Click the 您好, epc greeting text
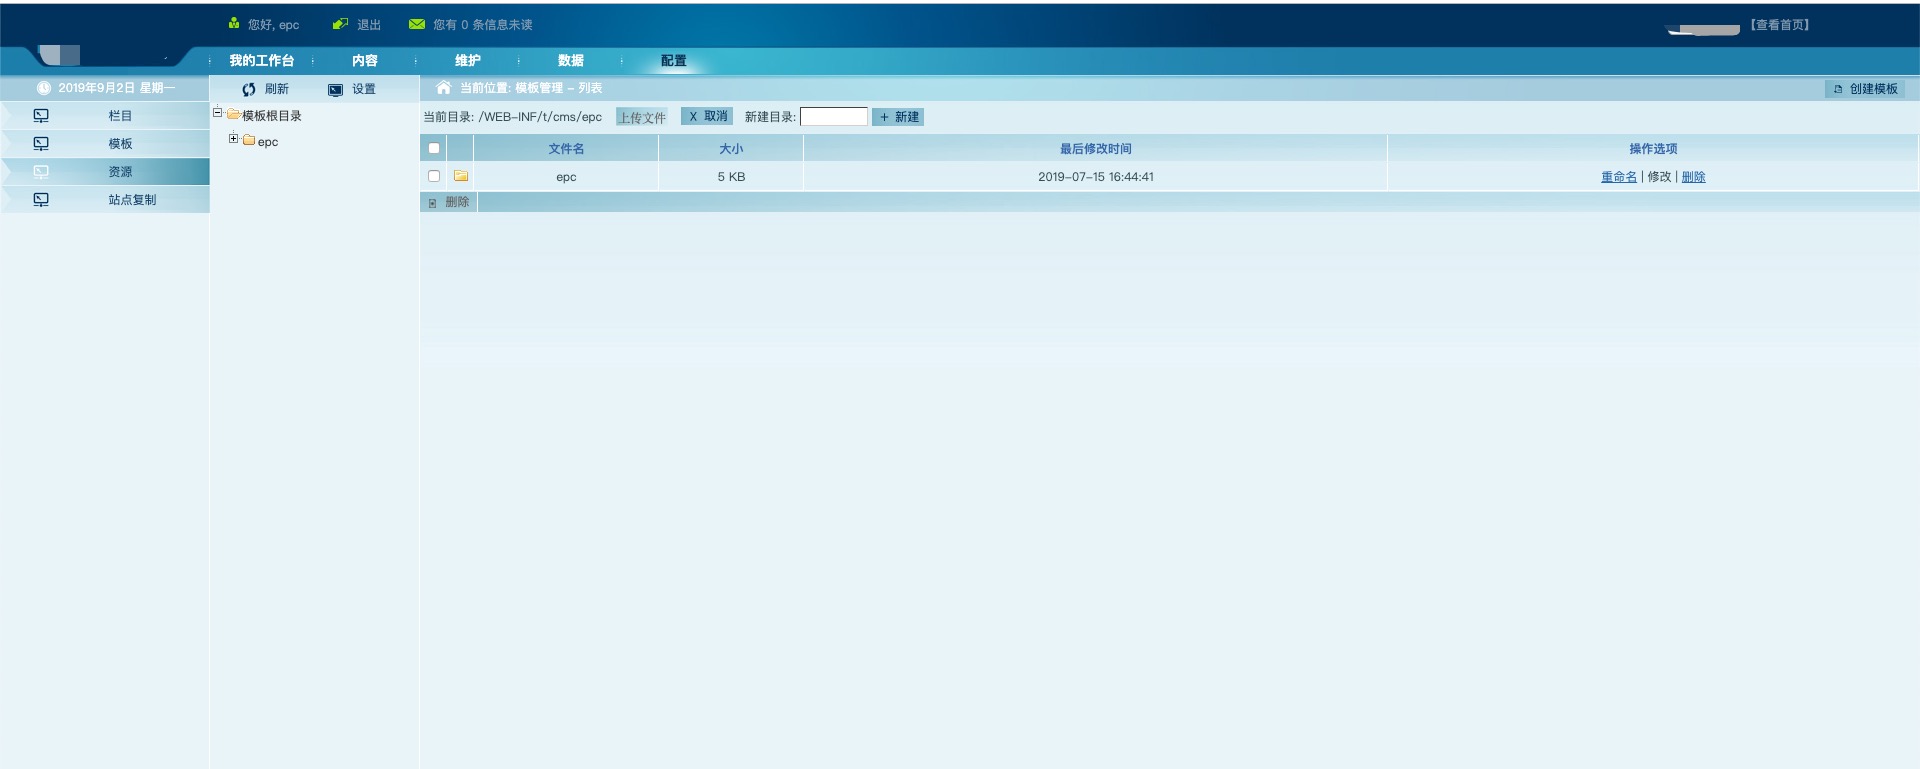Image resolution: width=1920 pixels, height=769 pixels. tap(274, 25)
